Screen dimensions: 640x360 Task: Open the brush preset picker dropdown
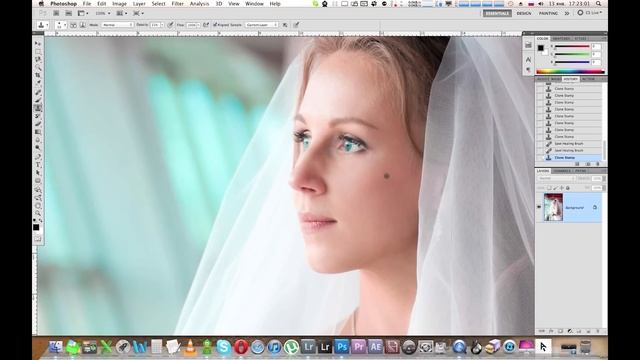pos(60,25)
